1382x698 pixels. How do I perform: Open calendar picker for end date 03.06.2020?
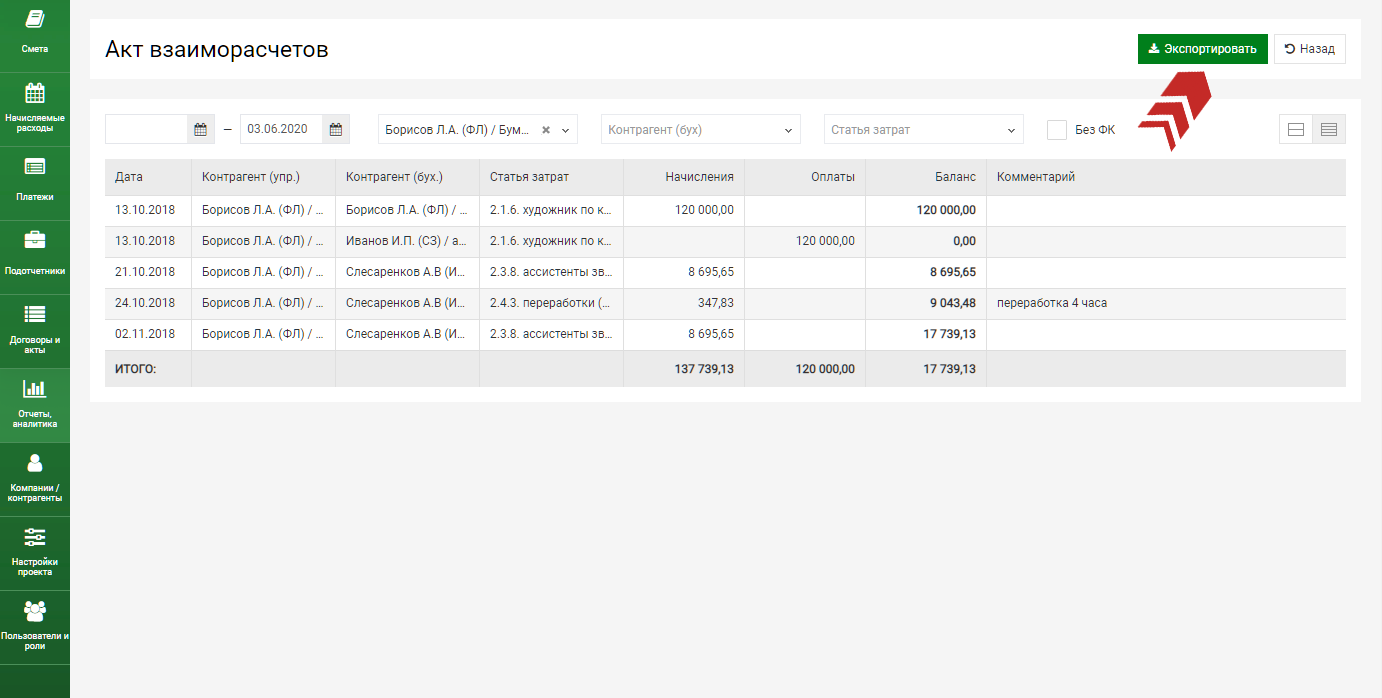pos(336,129)
